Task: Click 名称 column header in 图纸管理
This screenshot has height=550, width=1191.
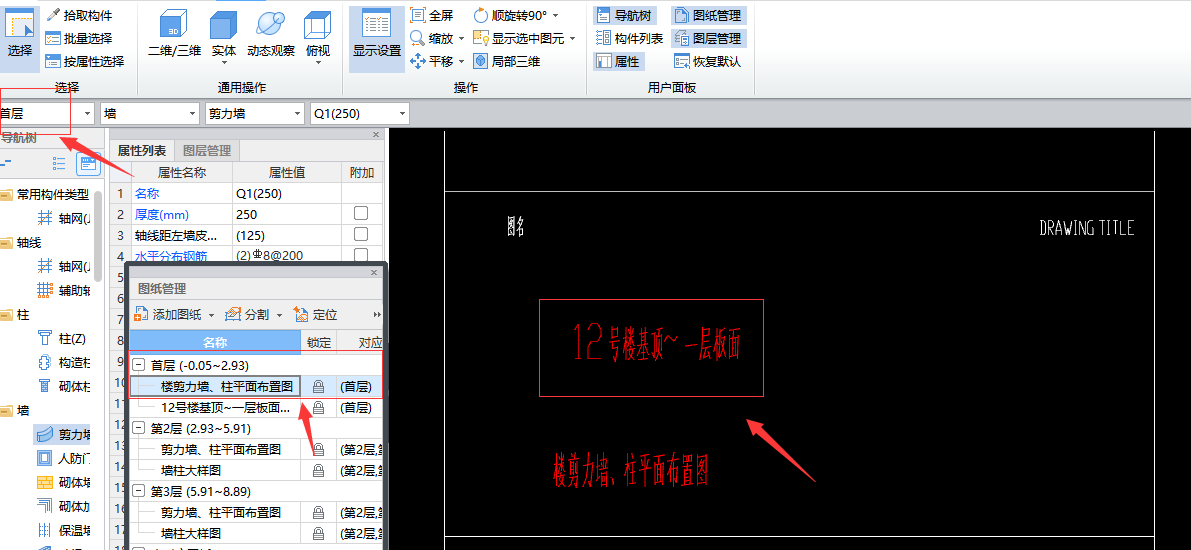Action: click(216, 343)
